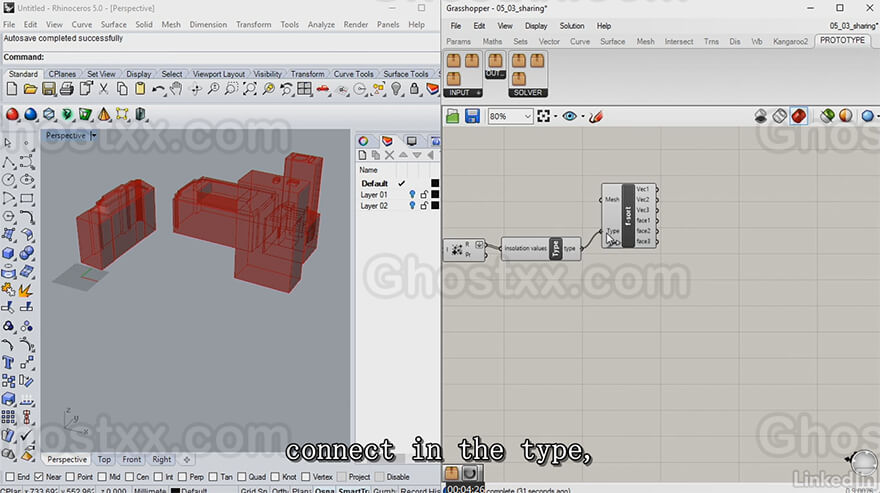Select red shaded preview mode in Grasshopper
The height and width of the screenshot is (493, 880).
point(799,116)
